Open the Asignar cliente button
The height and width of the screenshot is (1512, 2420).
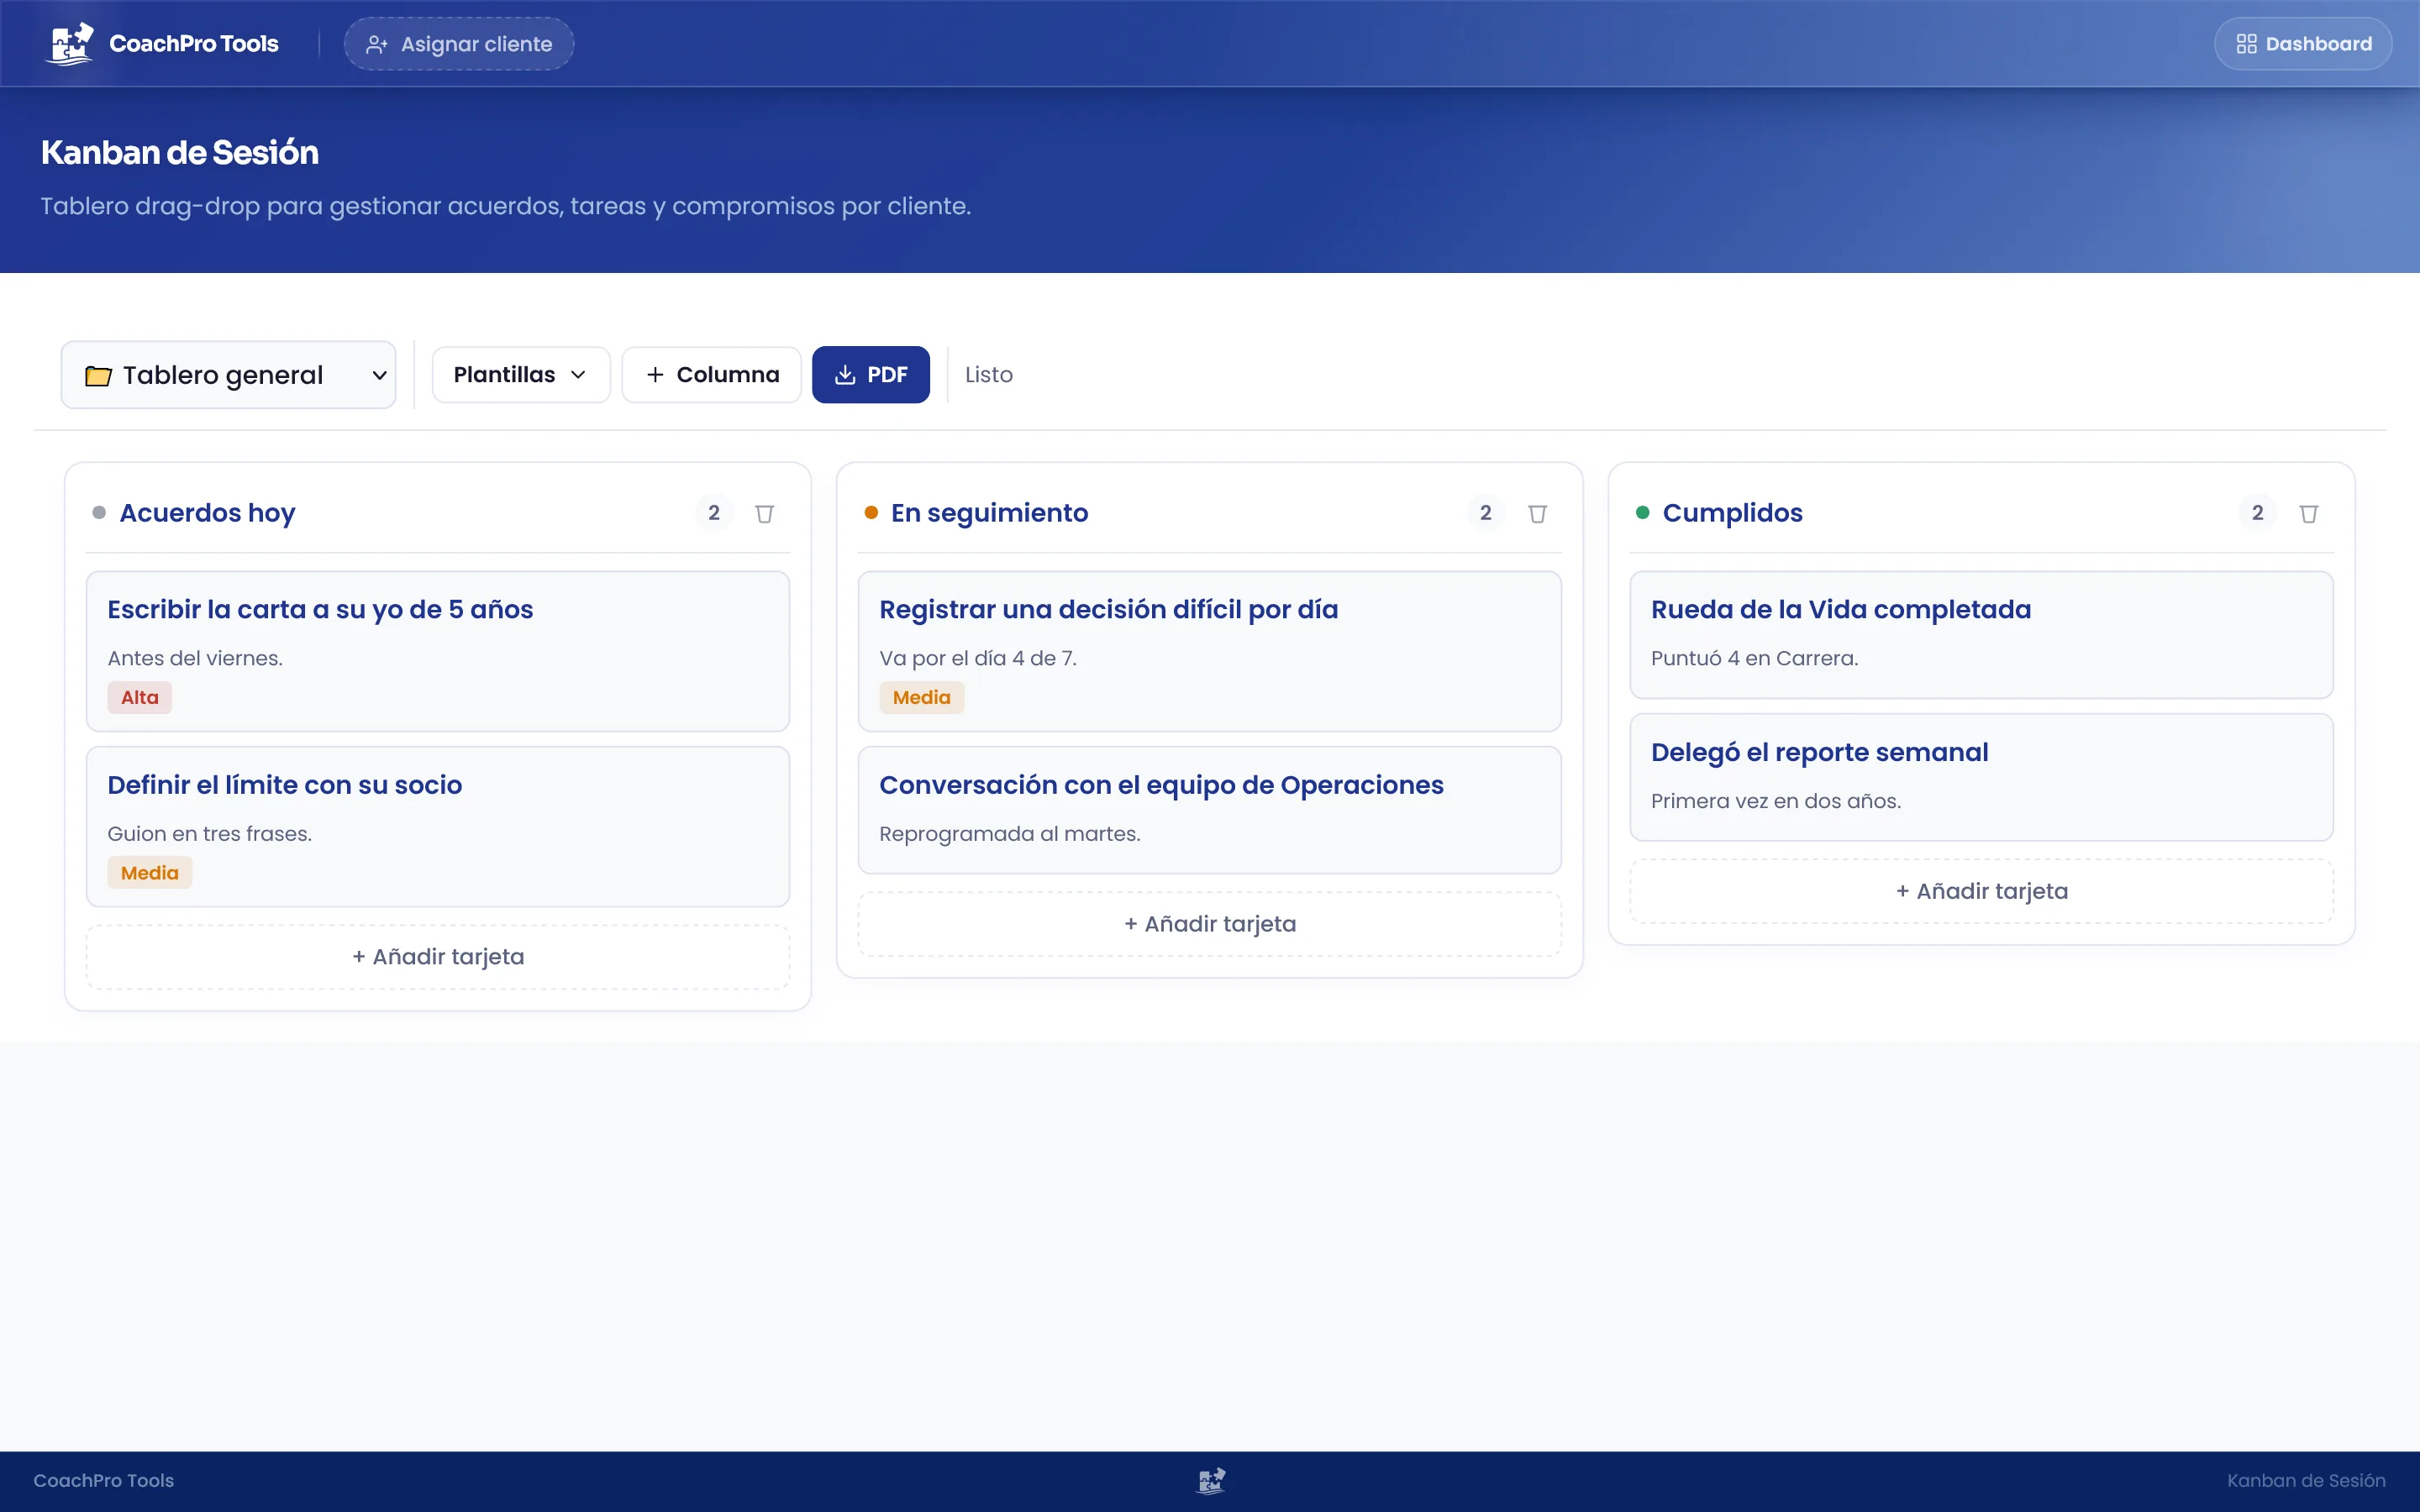pos(459,44)
